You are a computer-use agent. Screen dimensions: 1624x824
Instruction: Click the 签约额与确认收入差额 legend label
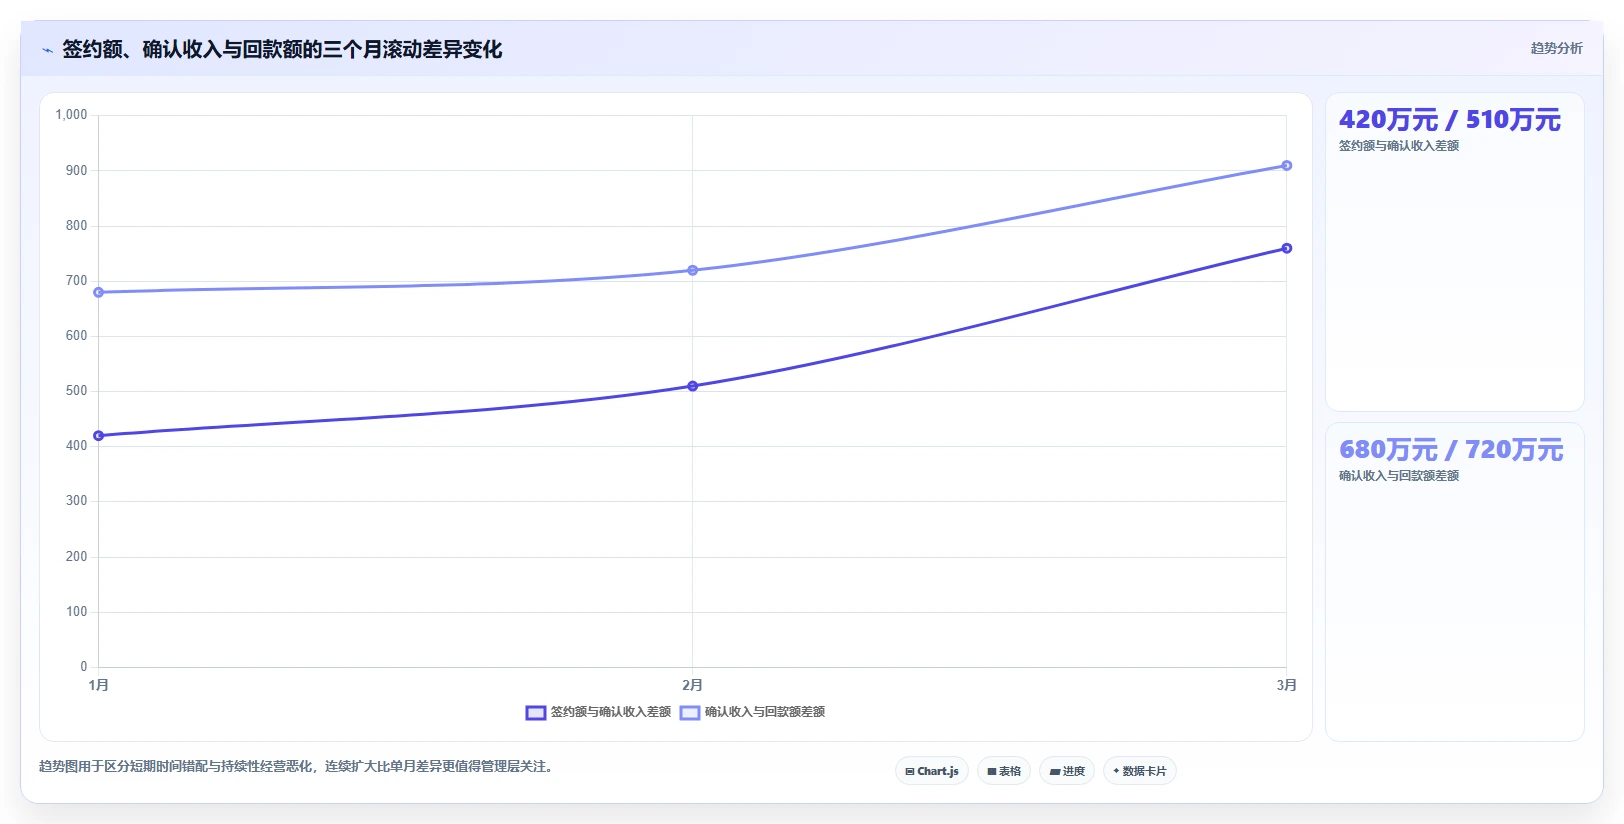[x=611, y=712]
